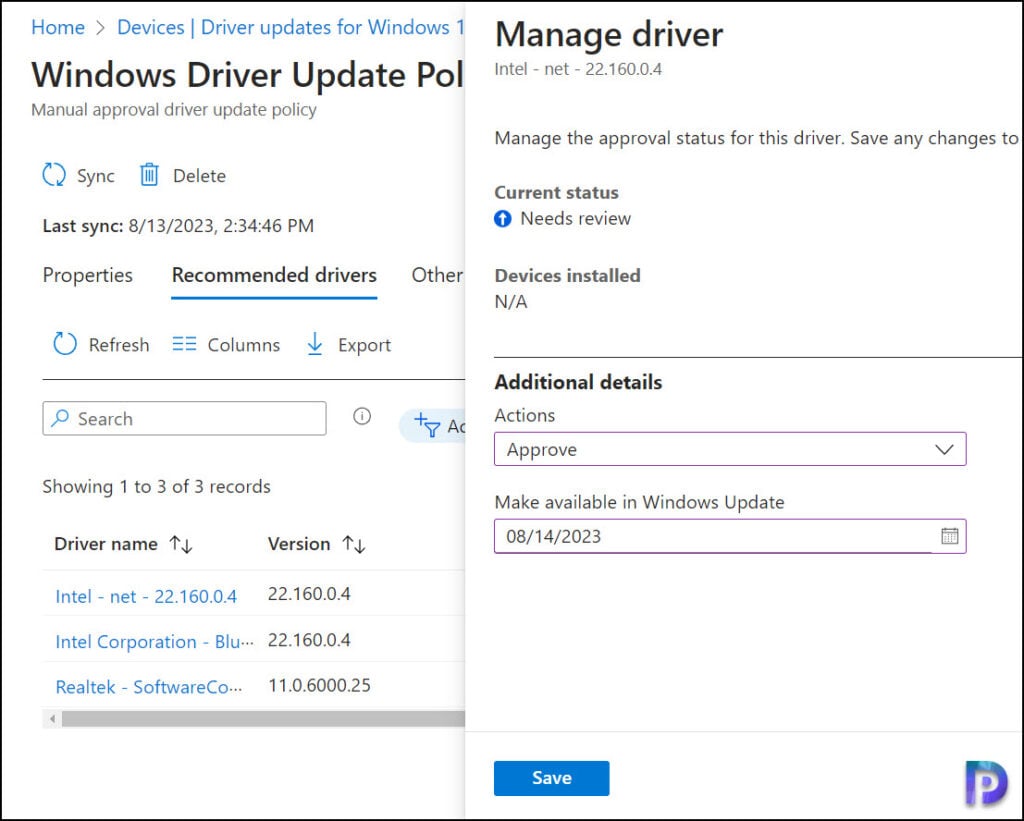
Task: Click the left arrow of horizontal scrollbar
Action: [52, 719]
